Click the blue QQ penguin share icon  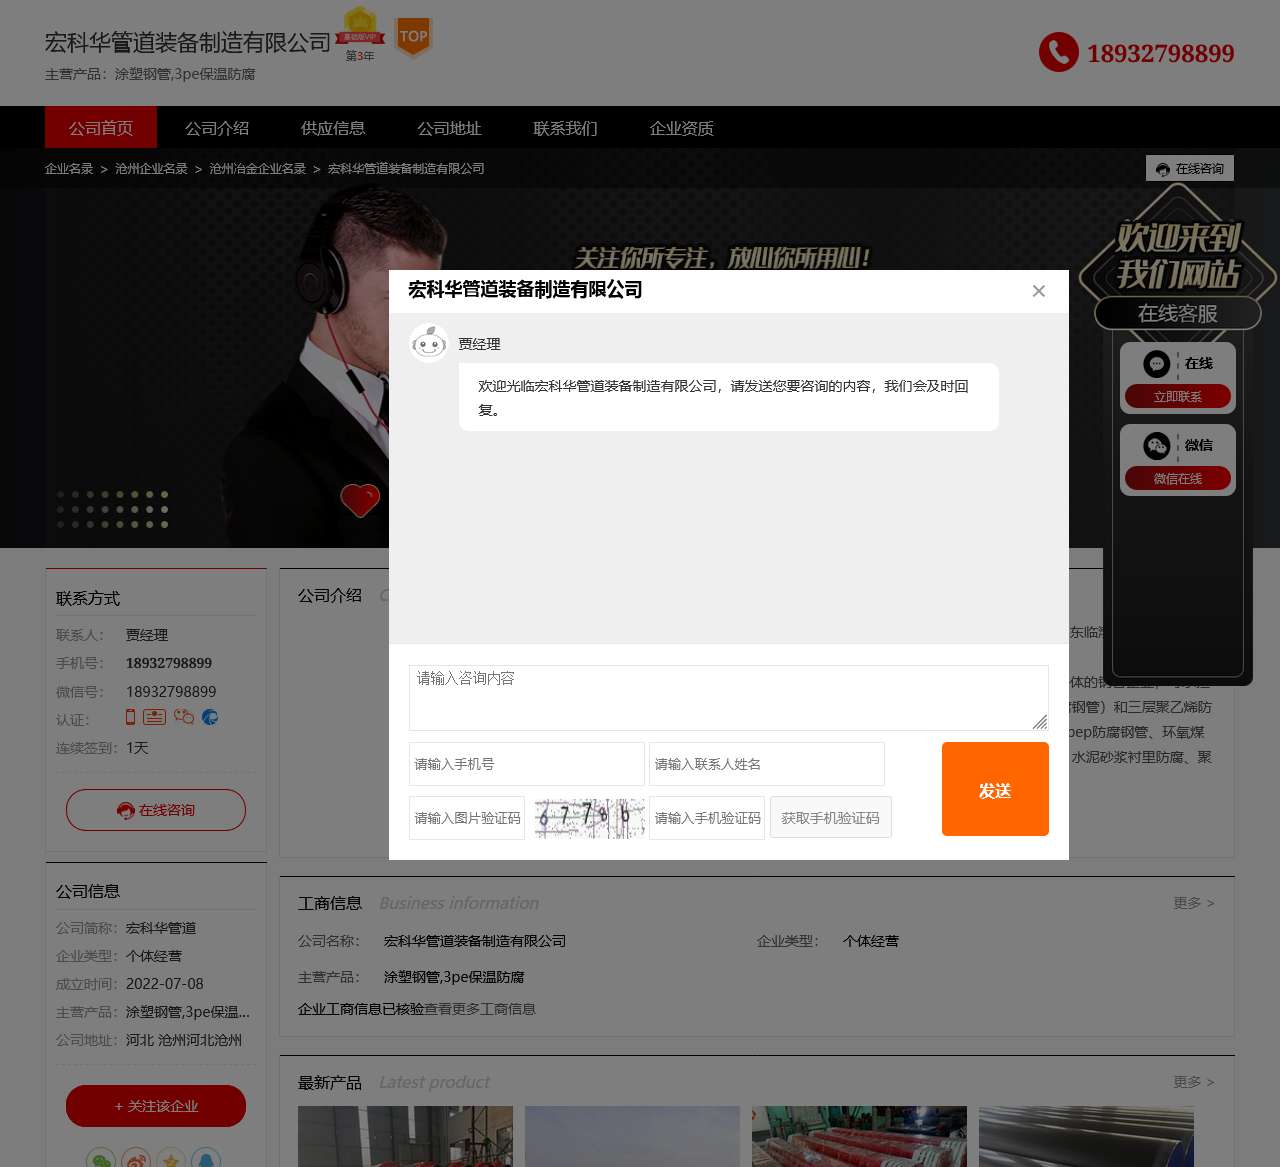(x=207, y=1159)
